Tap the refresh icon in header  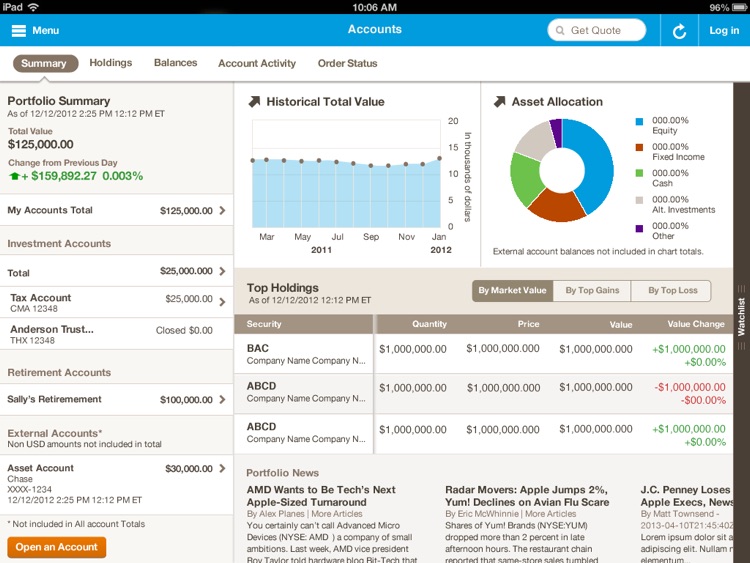tap(679, 31)
